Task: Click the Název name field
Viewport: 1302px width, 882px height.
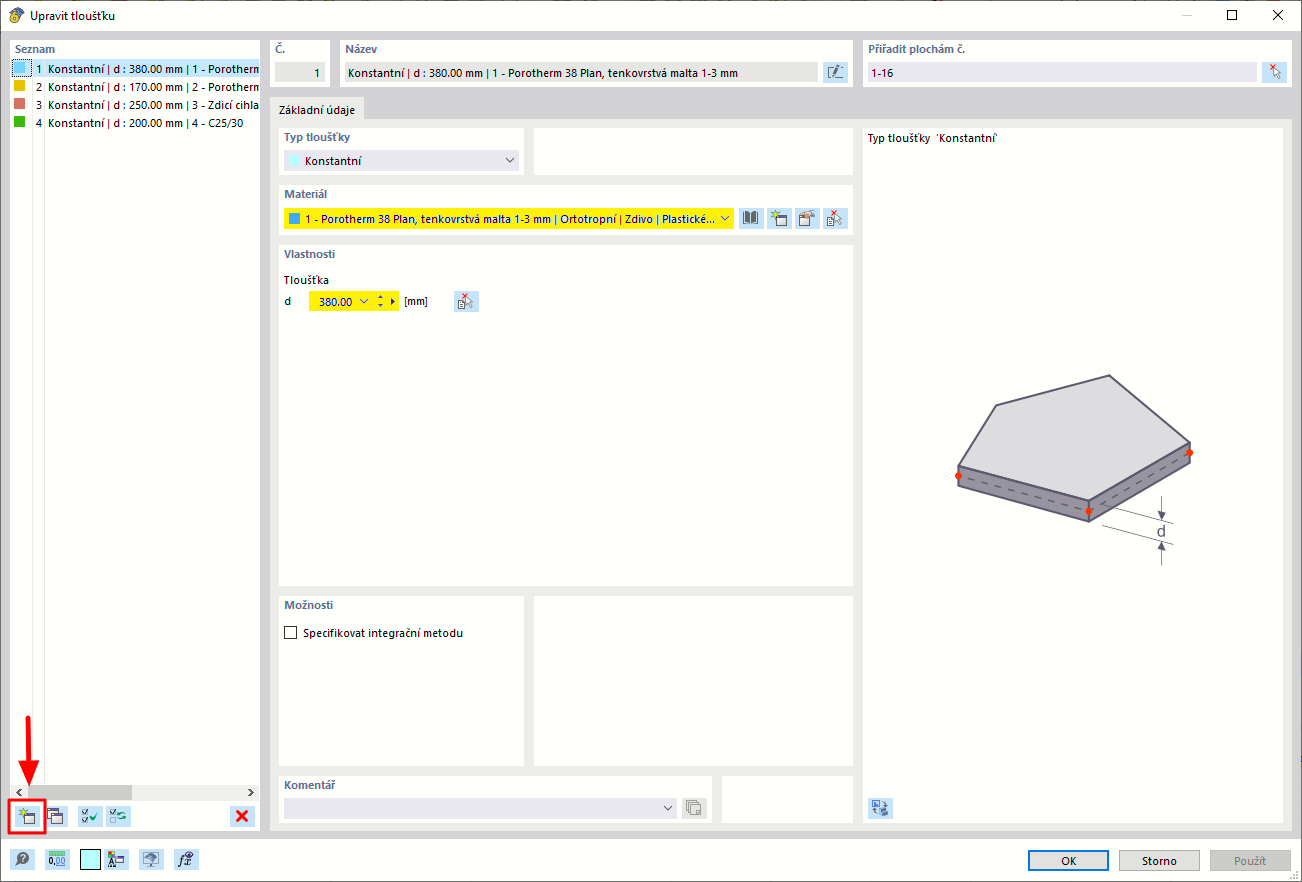Action: (x=580, y=72)
